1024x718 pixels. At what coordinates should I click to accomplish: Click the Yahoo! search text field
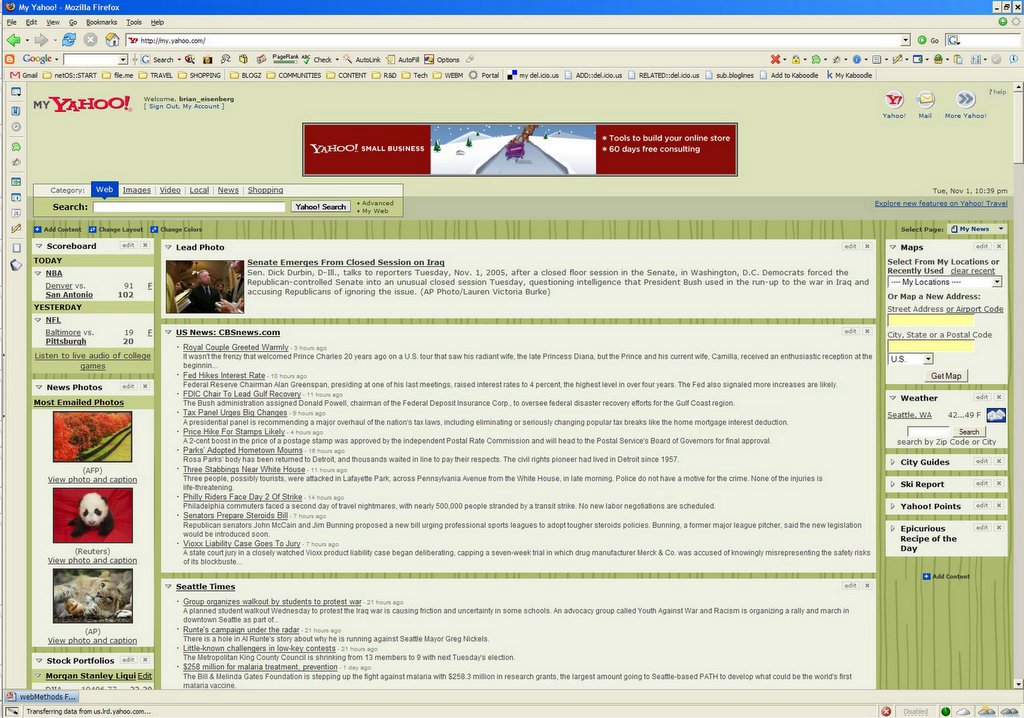(189, 207)
